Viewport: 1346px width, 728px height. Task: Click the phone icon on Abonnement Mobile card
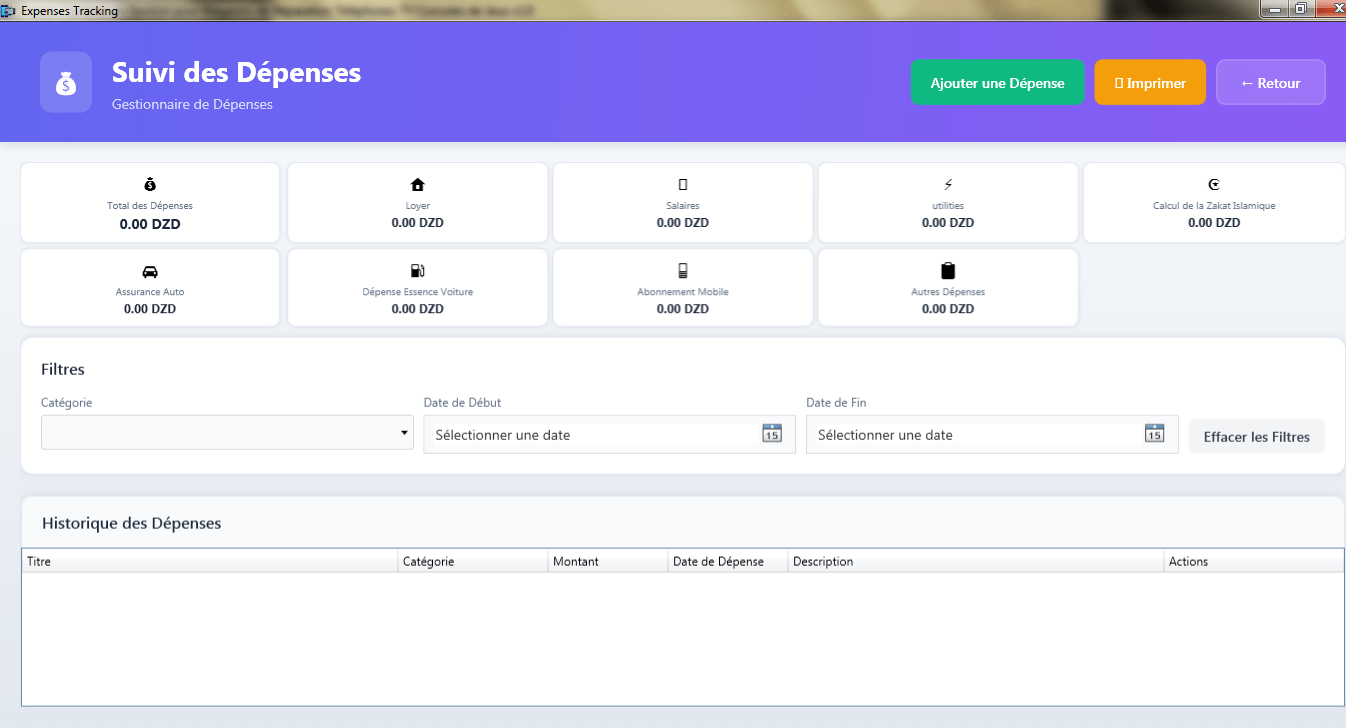point(682,269)
